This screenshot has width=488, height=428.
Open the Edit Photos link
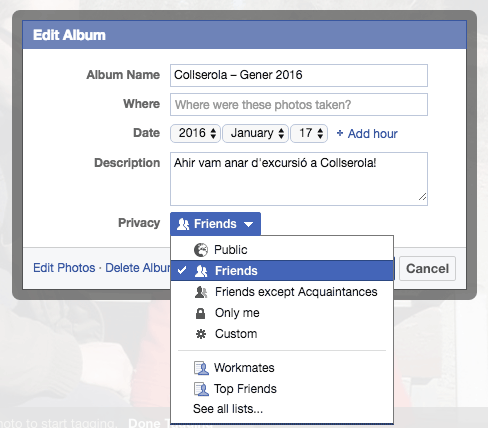(x=64, y=268)
